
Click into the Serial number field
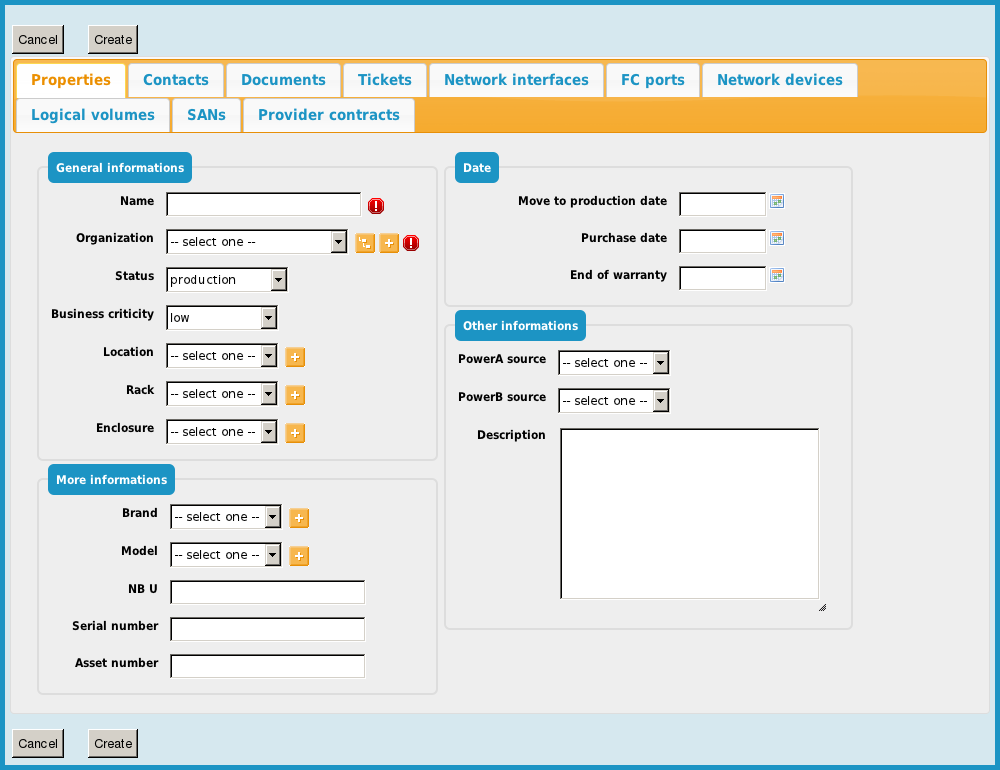pos(267,629)
